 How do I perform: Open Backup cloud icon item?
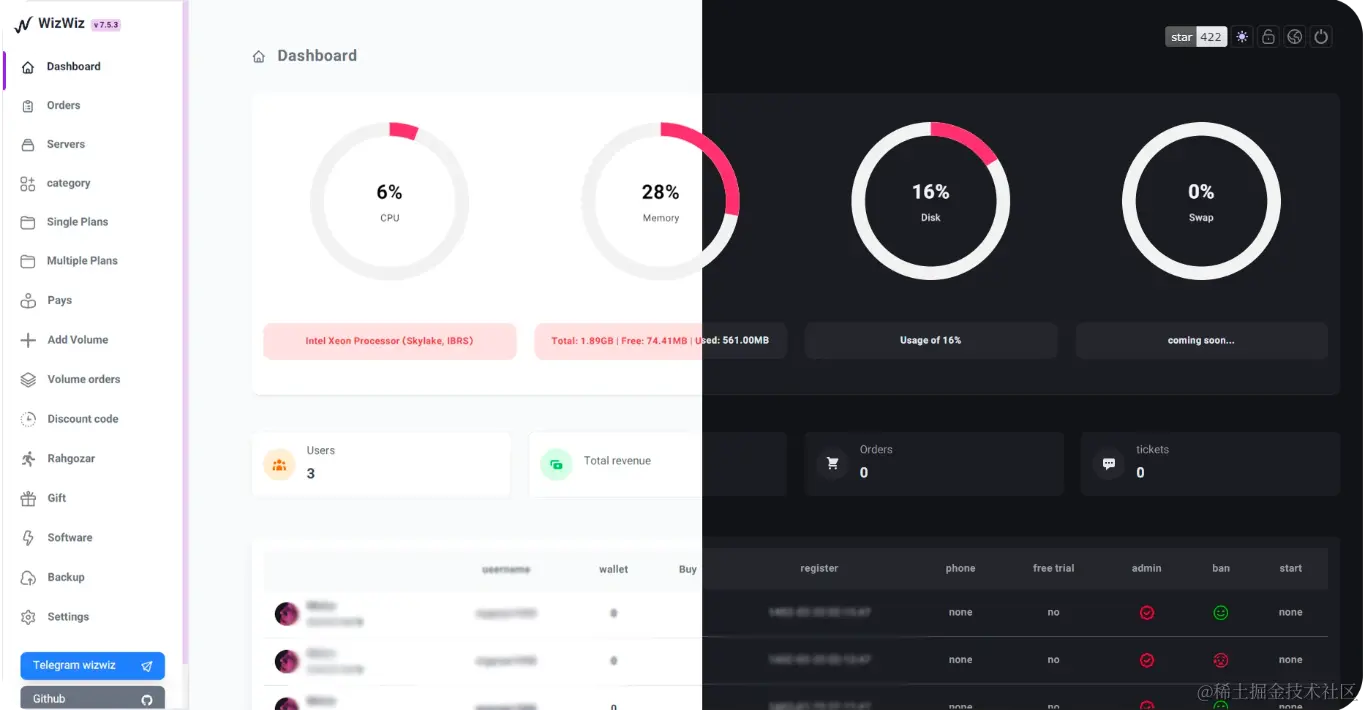tap(28, 577)
